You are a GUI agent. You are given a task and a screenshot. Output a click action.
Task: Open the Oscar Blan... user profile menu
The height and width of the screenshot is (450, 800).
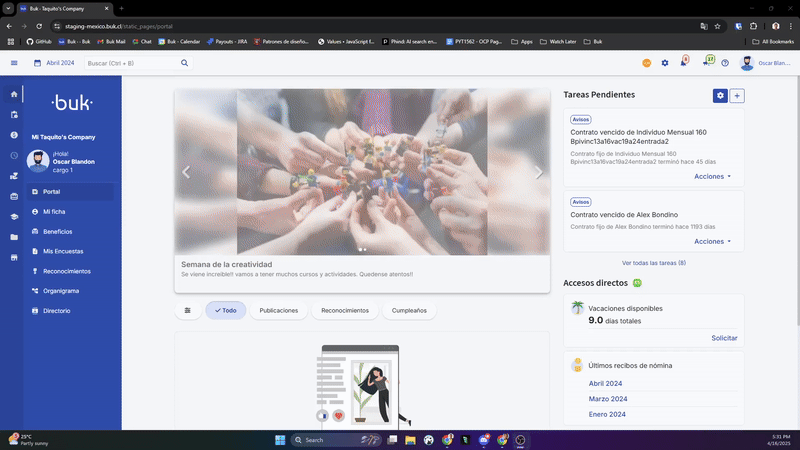[x=765, y=63]
